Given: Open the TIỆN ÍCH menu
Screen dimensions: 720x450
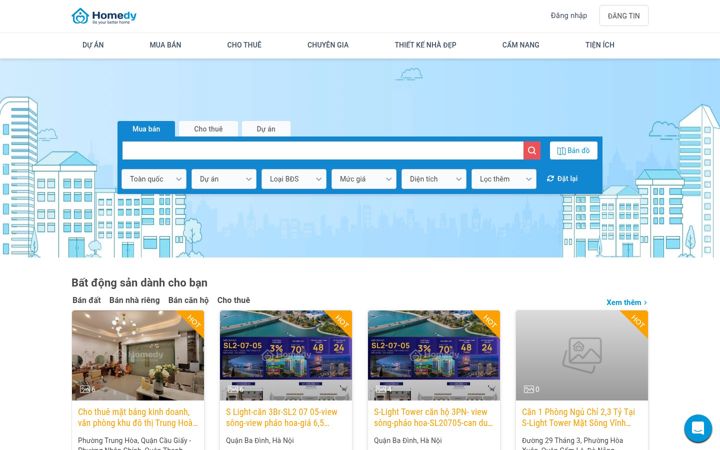Looking at the screenshot, I should pyautogui.click(x=600, y=45).
